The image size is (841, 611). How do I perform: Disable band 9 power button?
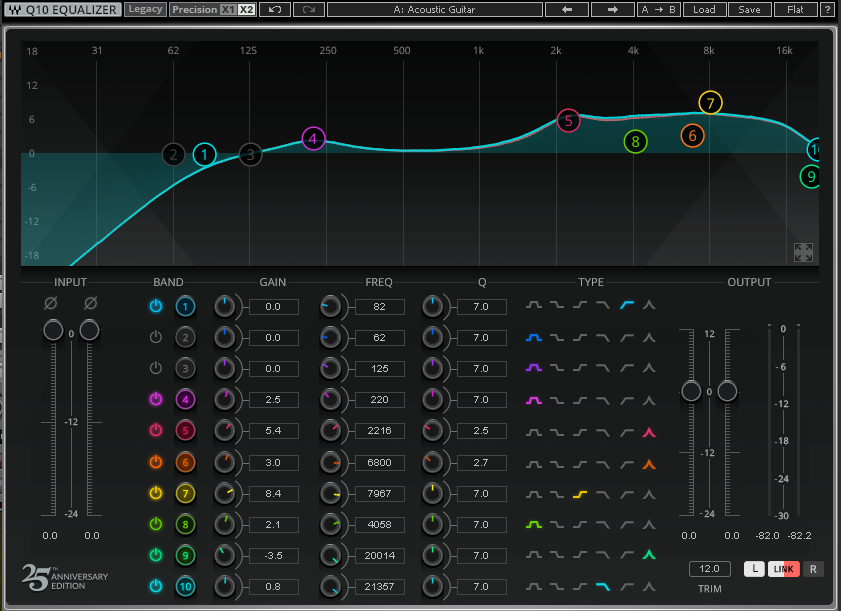click(156, 555)
